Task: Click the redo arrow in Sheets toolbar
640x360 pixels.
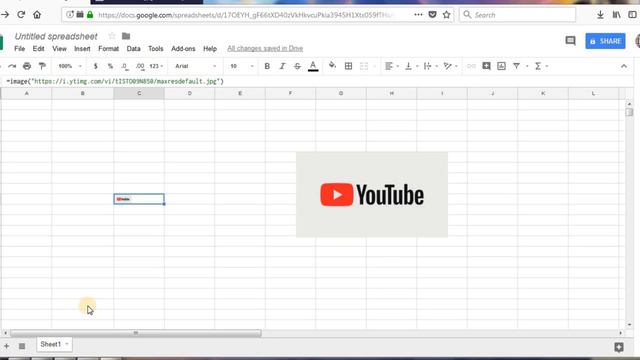Action: click(12, 66)
